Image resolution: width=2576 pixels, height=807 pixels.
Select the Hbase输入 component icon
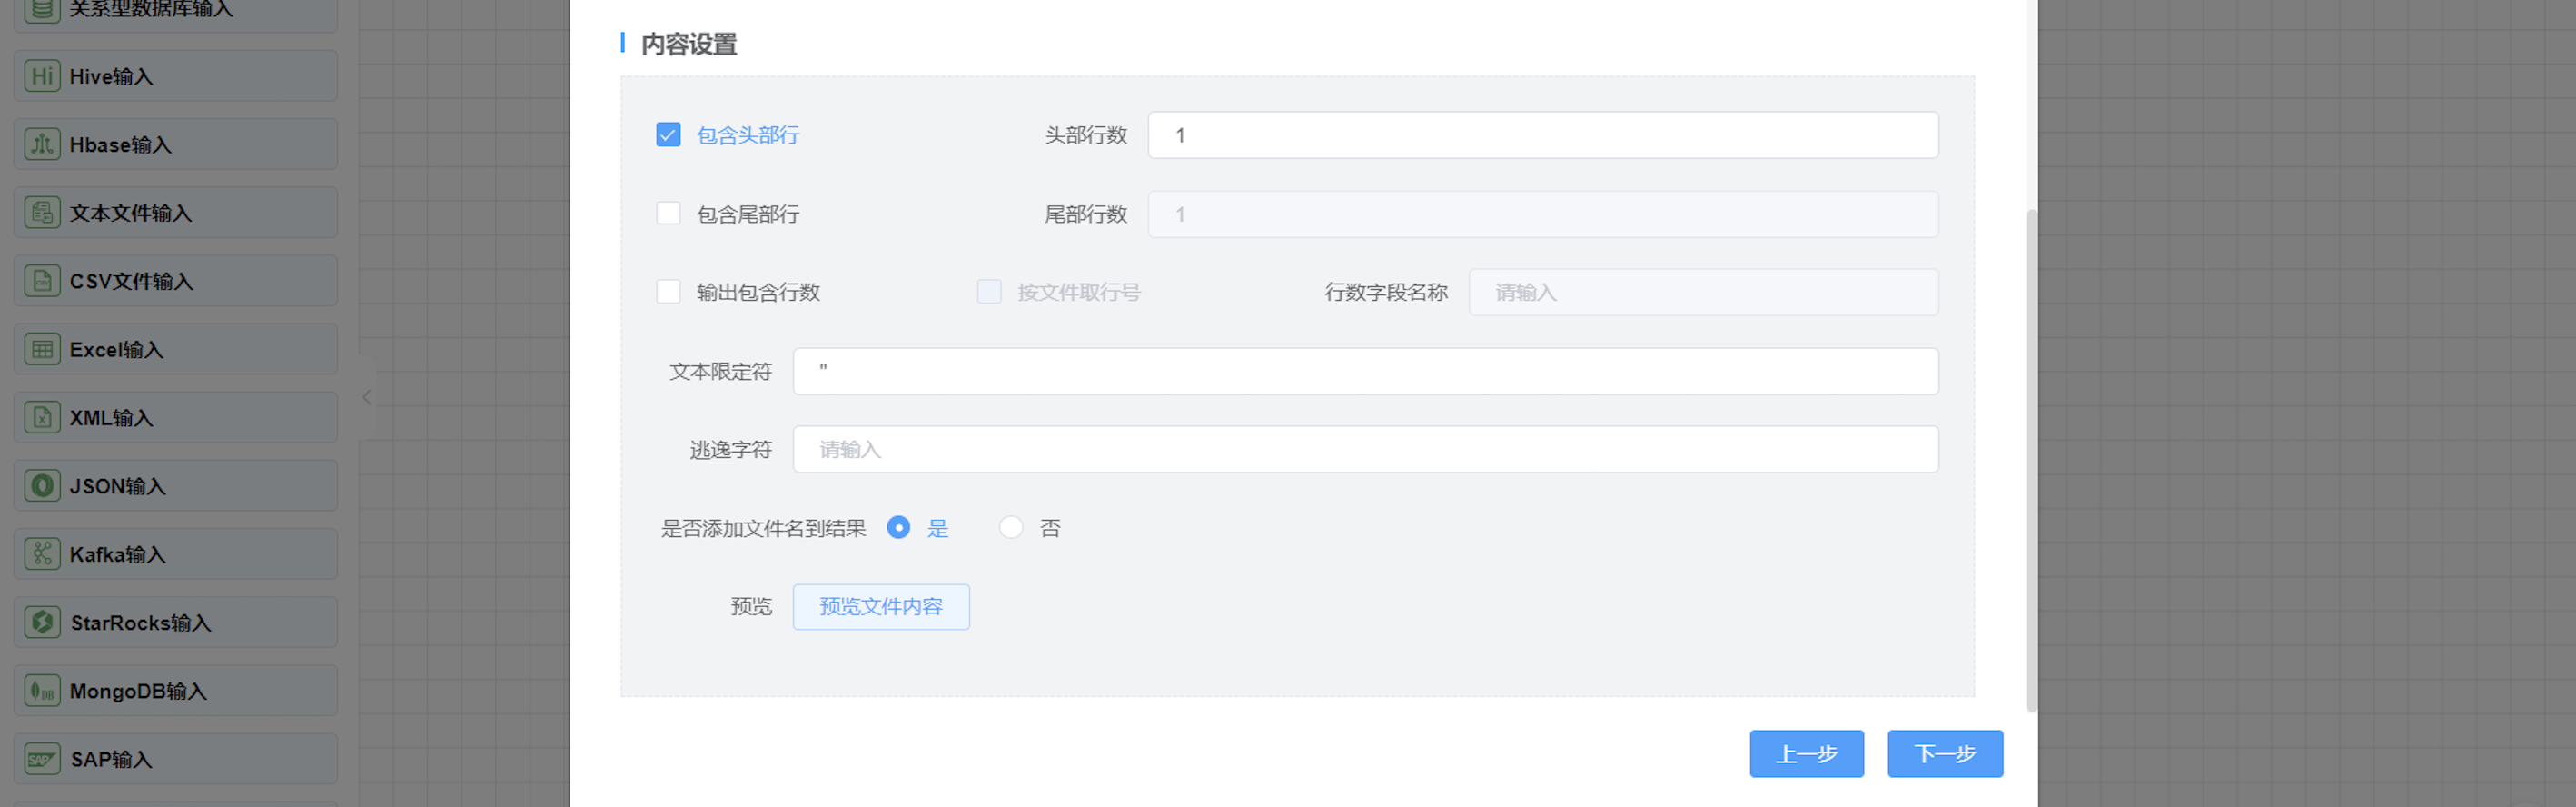pyautogui.click(x=42, y=145)
